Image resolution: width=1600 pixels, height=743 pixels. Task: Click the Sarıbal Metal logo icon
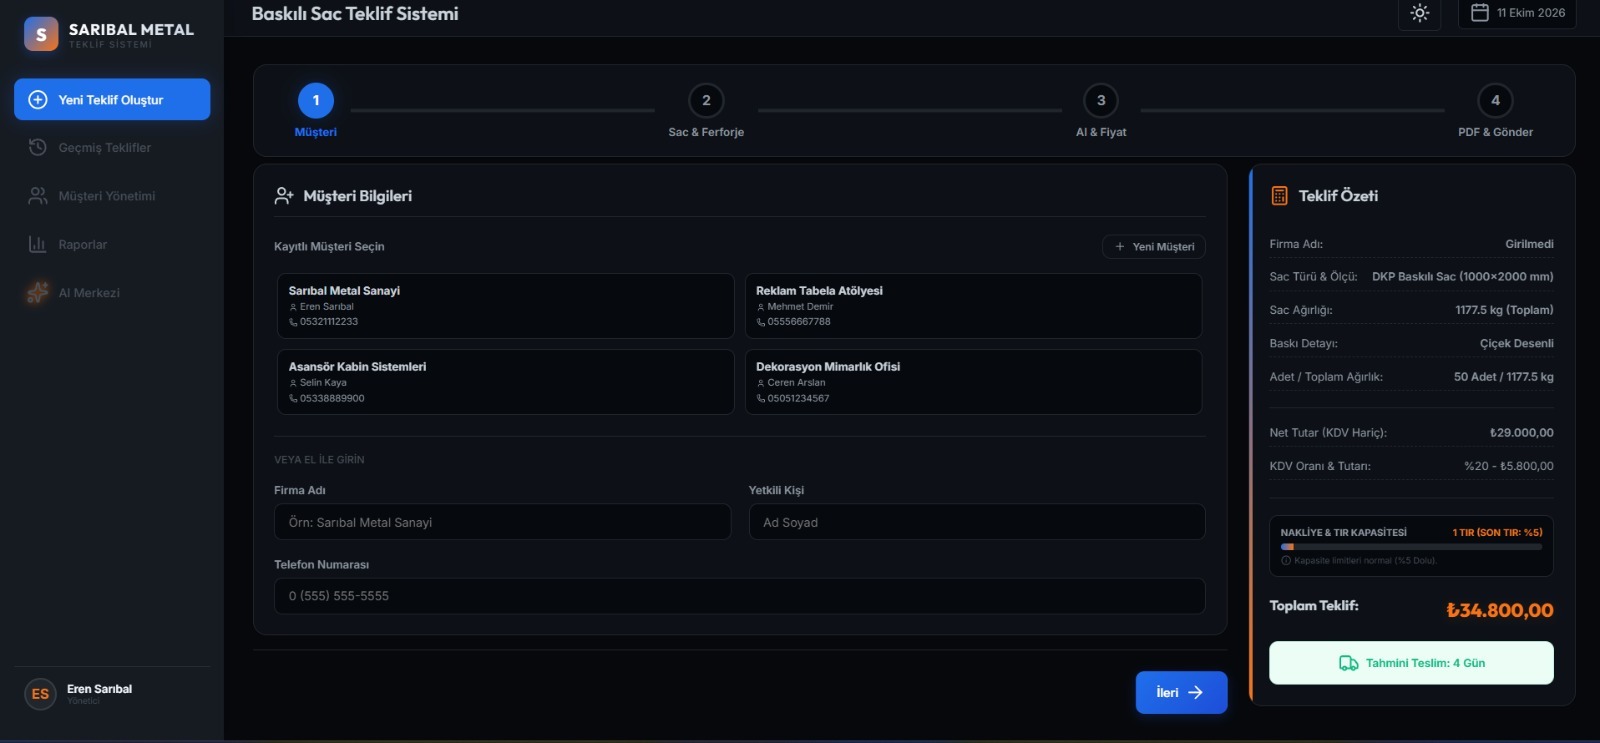[41, 34]
